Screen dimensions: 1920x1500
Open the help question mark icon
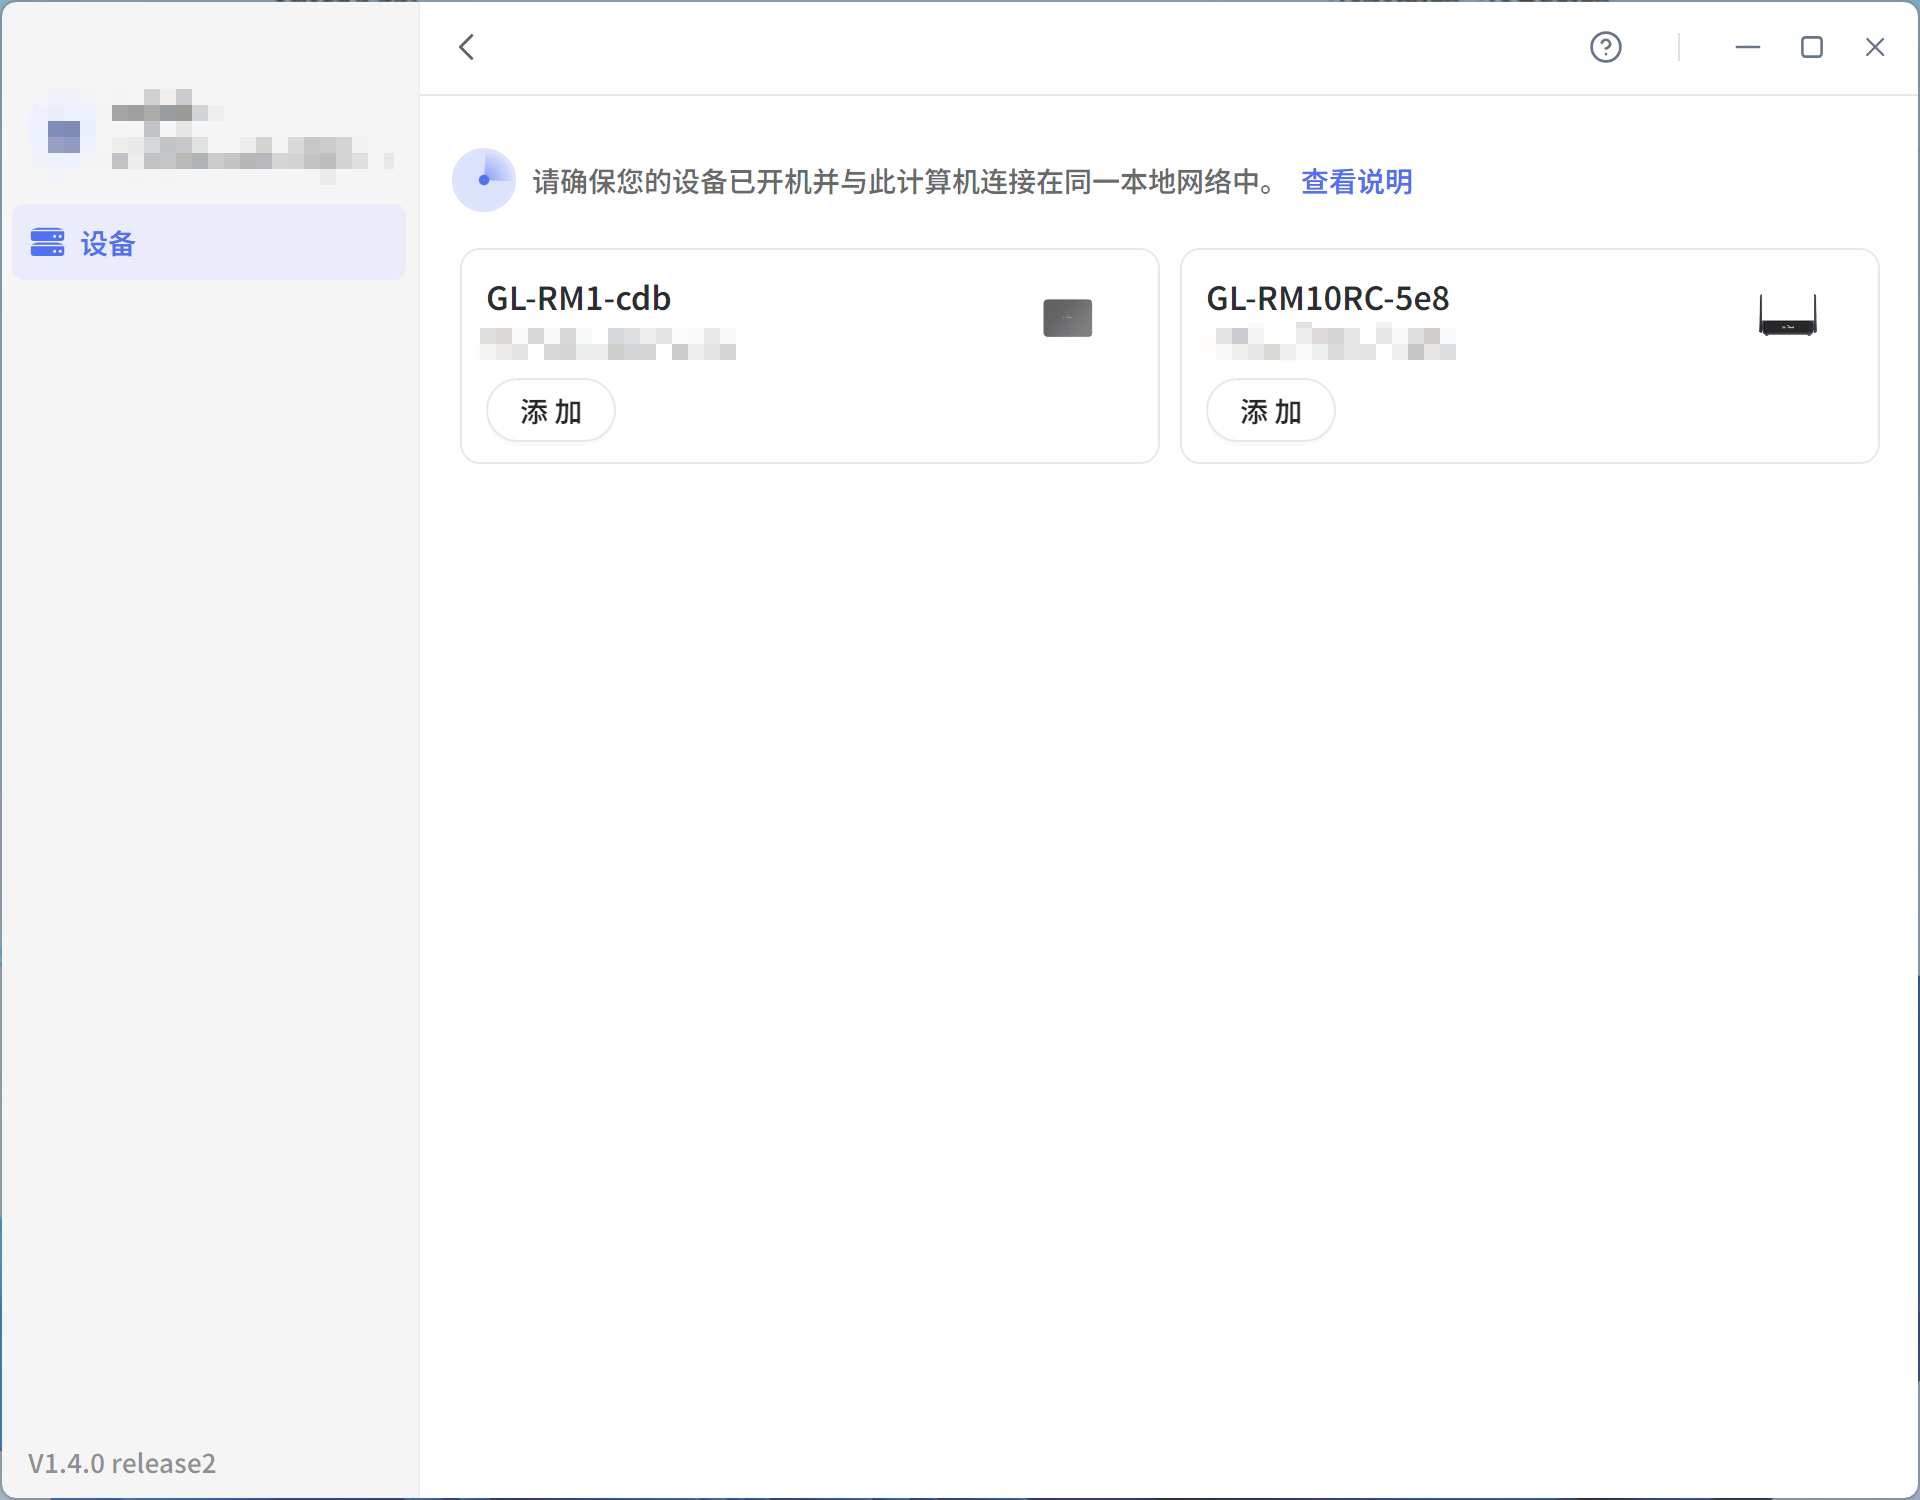1605,47
